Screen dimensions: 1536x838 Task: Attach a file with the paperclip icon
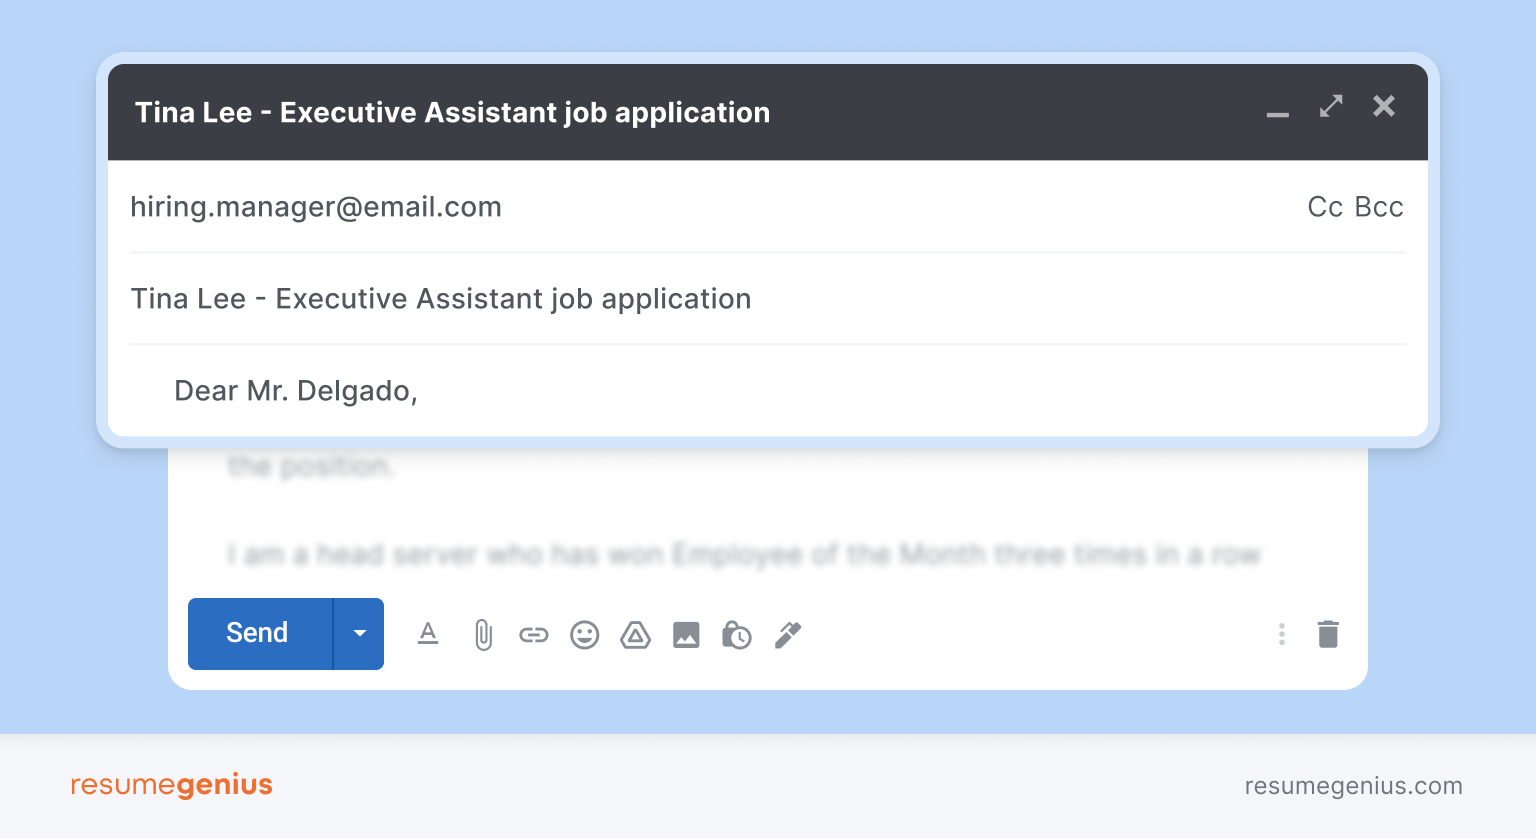point(483,634)
